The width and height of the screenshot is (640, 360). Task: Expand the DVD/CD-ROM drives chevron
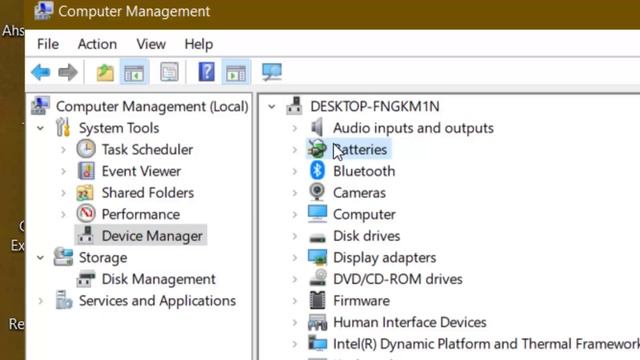click(295, 279)
